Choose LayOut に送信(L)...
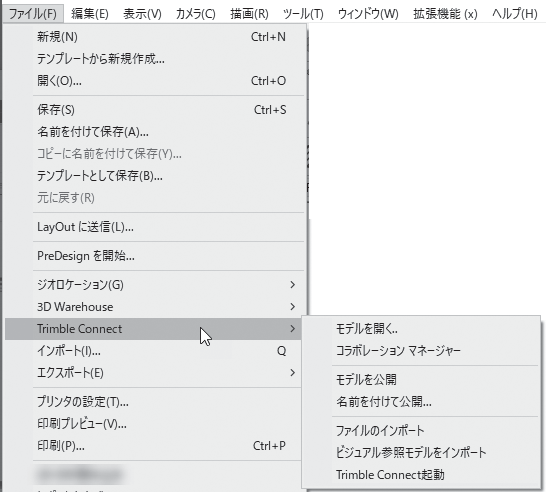 click(x=155, y=227)
